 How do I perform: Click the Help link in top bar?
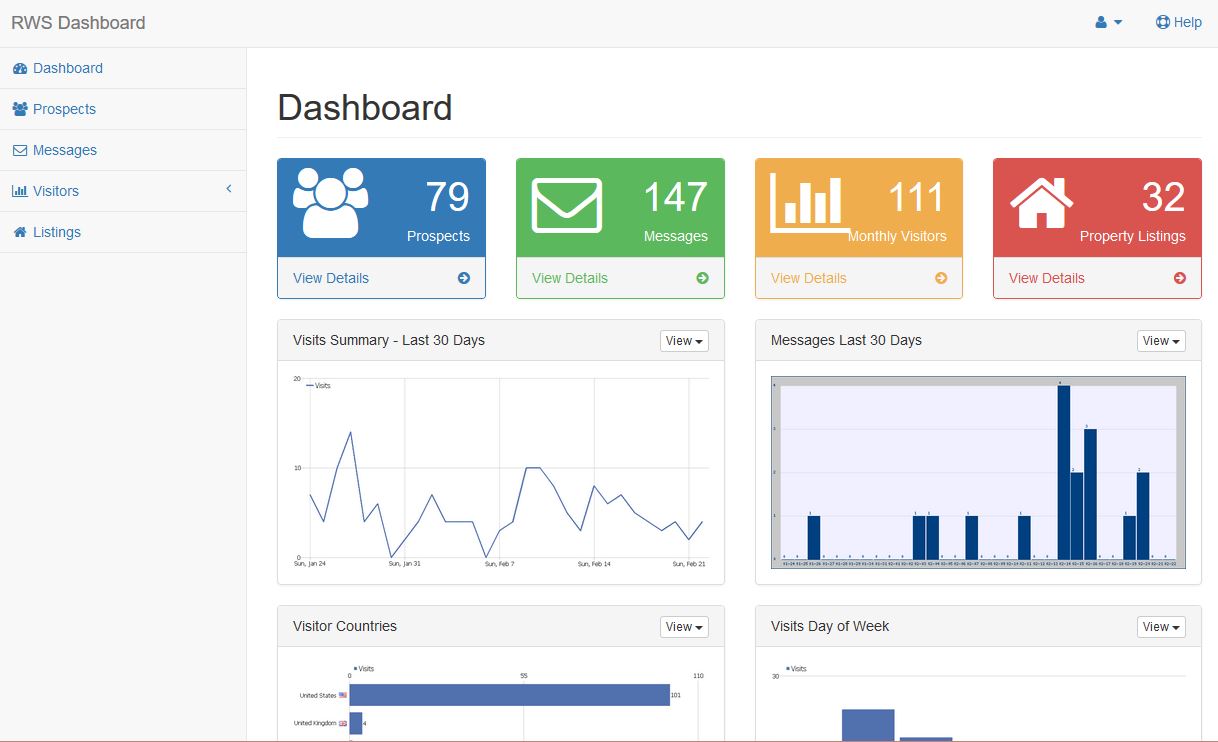coord(1179,22)
